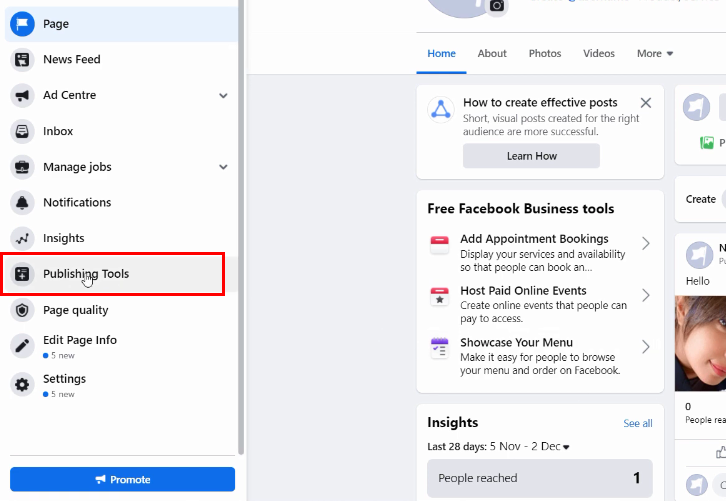Expand the Ad Centre submenu chevron
Viewport: 726px width, 501px height.
click(223, 95)
